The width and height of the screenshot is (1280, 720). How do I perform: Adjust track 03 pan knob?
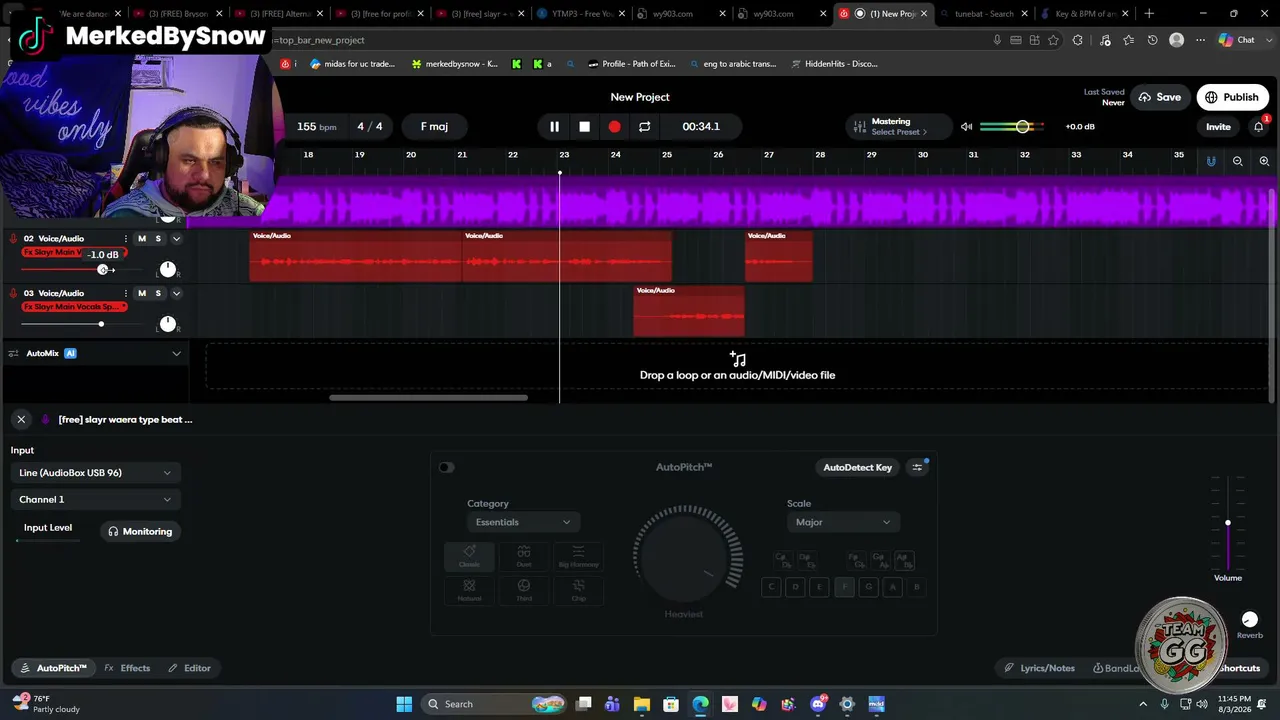(x=168, y=324)
